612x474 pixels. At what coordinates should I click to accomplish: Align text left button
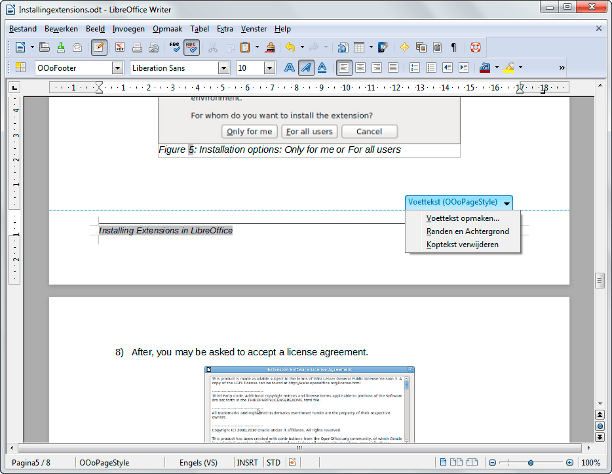click(x=344, y=68)
